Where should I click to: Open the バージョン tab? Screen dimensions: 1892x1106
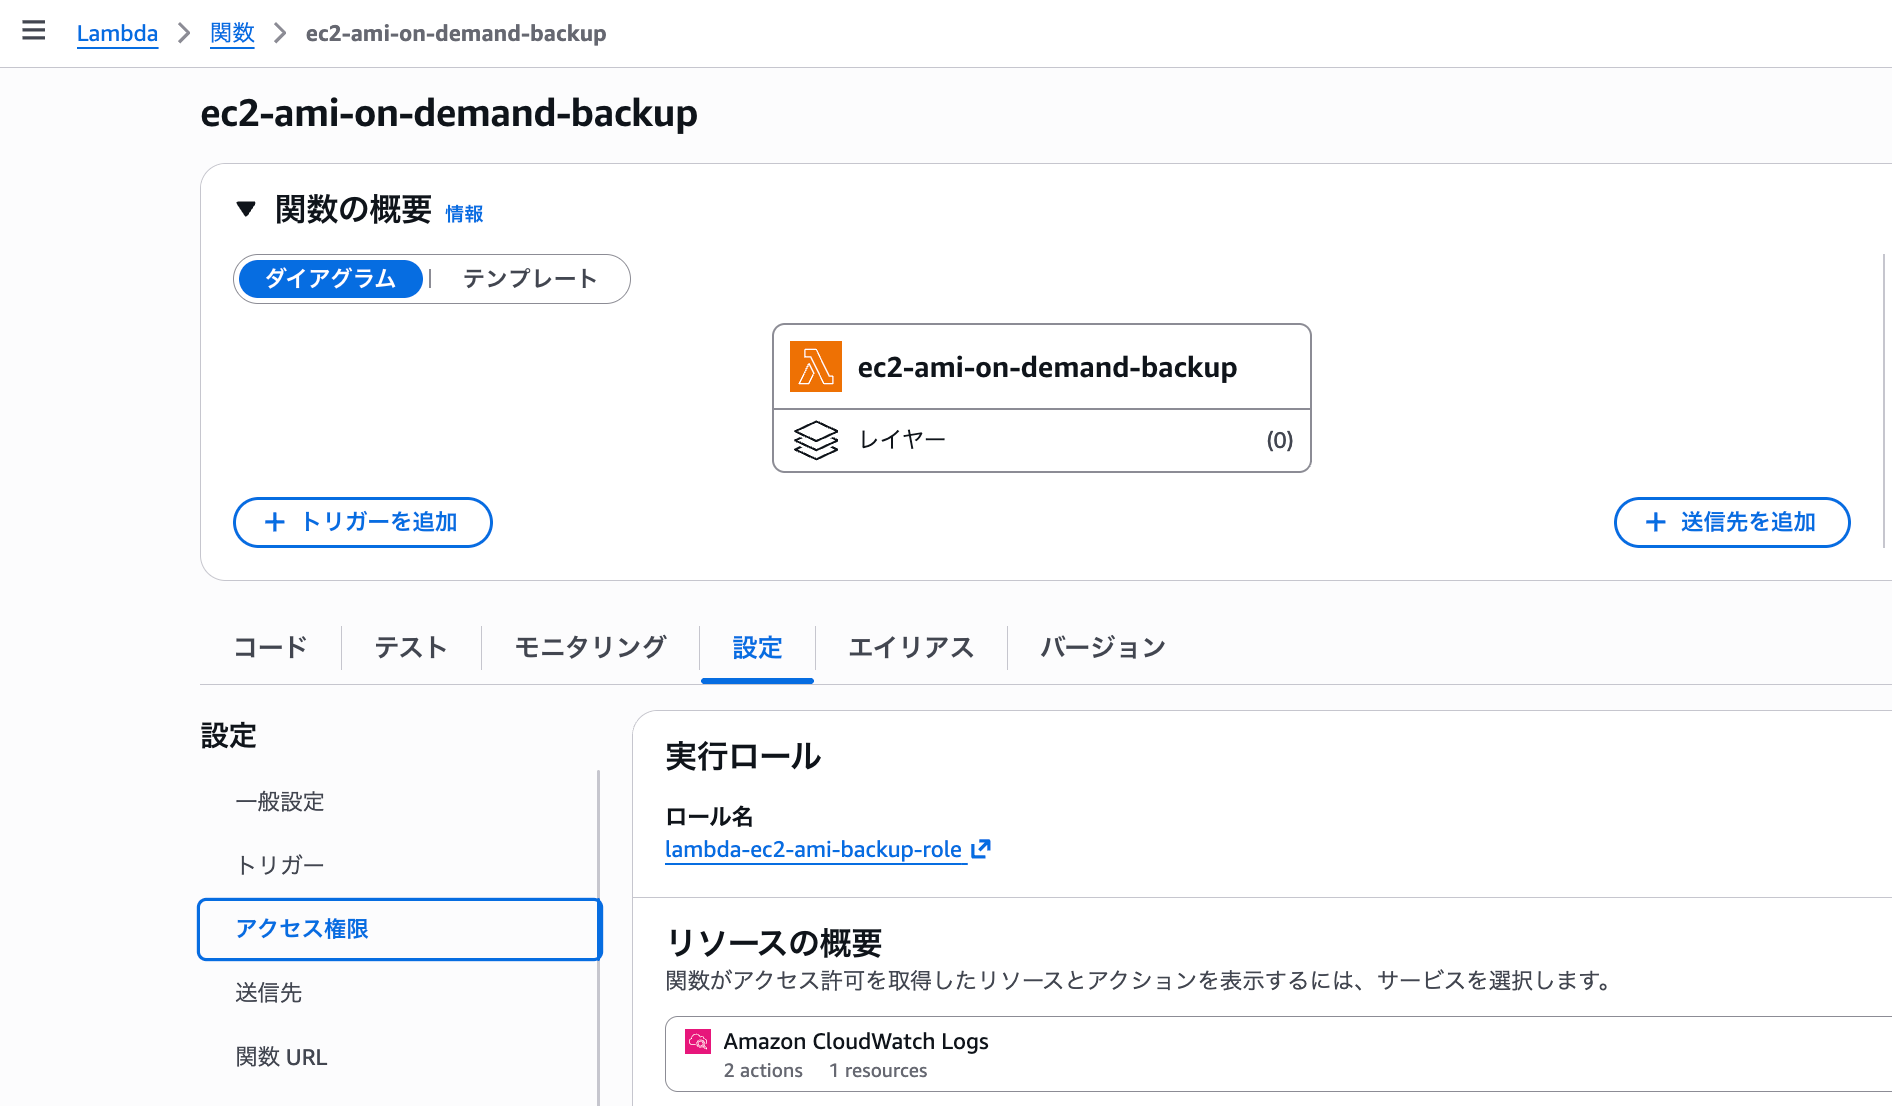tap(1103, 648)
